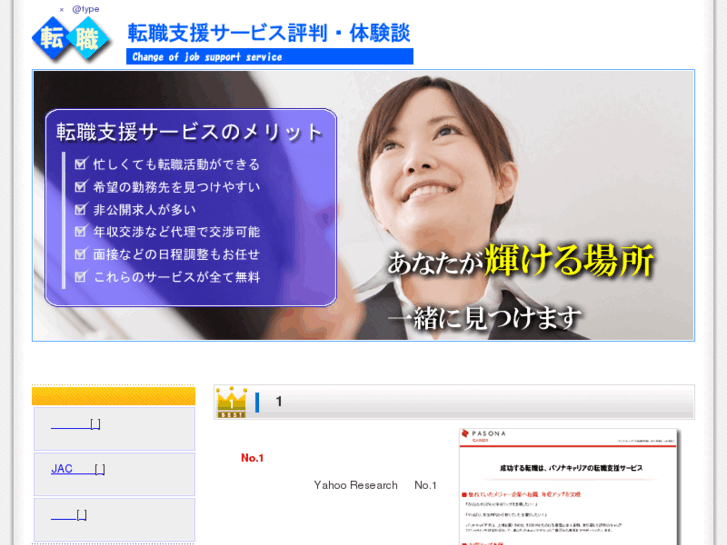The image size is (727, 545).
Task: Click the 転職支援サービスのメリット heading in banner
Action: pyautogui.click(x=189, y=132)
